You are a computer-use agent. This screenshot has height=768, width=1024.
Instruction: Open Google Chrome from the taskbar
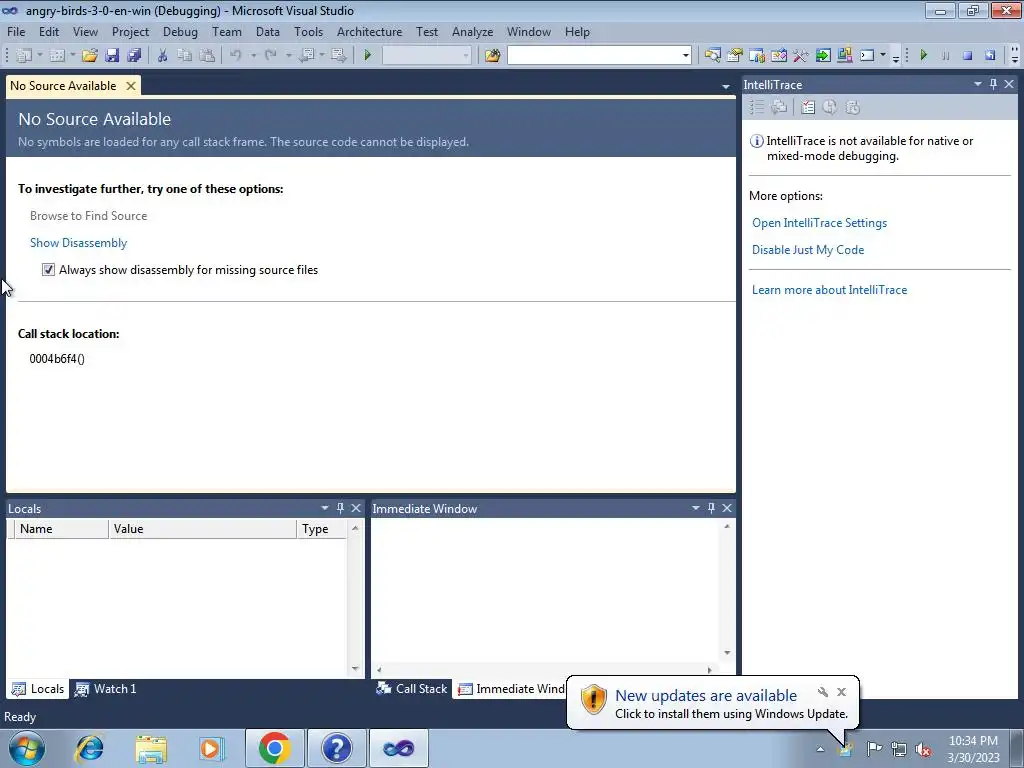pyautogui.click(x=274, y=748)
